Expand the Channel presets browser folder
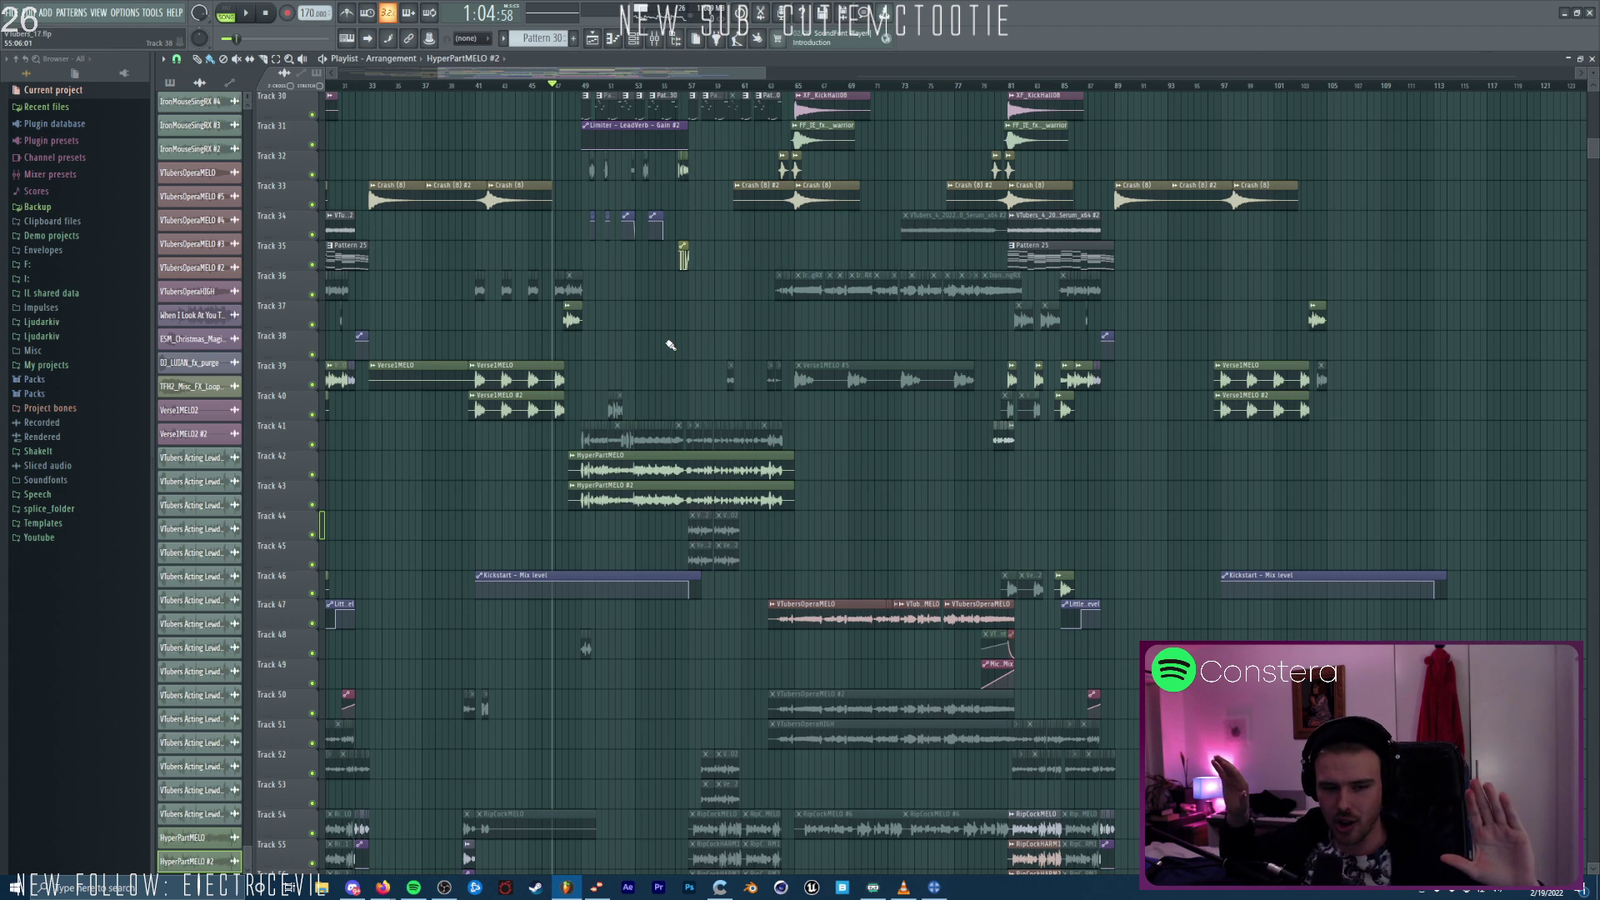This screenshot has width=1600, height=900. click(x=54, y=158)
